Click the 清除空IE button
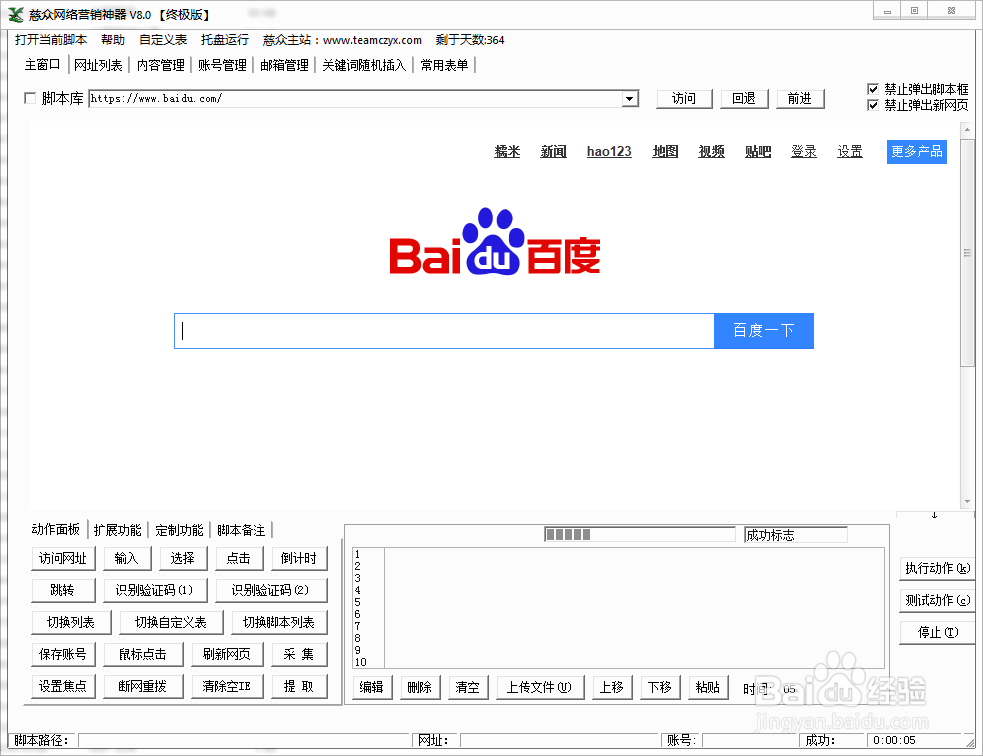The height and width of the screenshot is (756, 983). pos(227,686)
